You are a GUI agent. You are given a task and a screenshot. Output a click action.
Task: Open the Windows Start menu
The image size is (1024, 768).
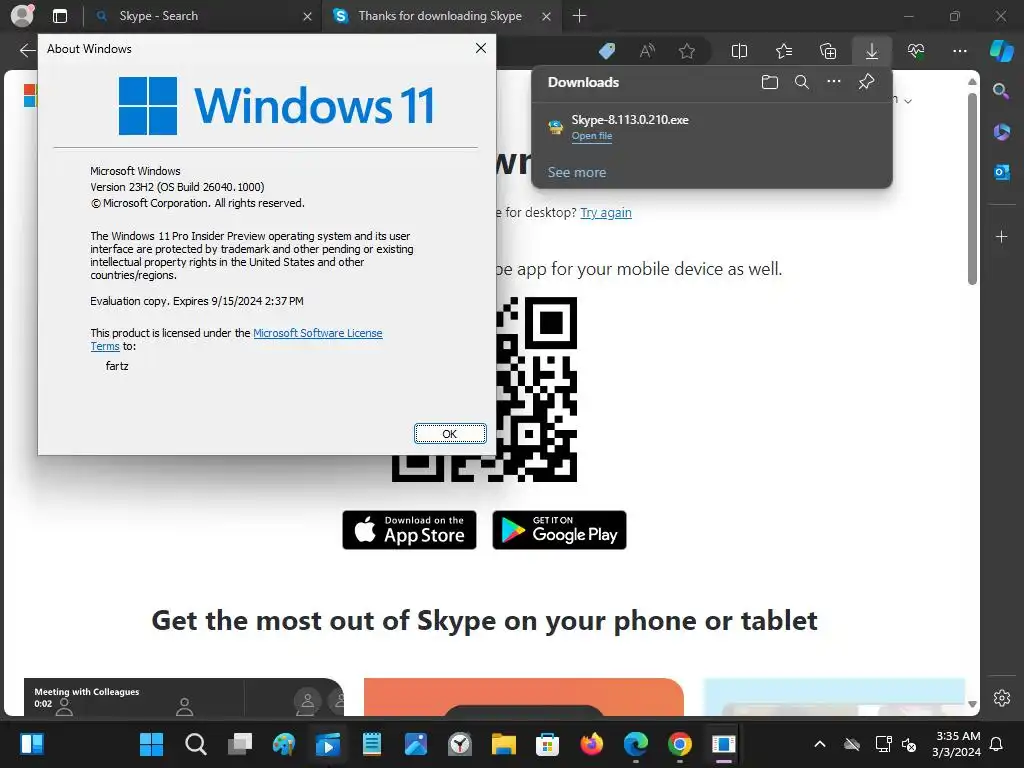(152, 744)
